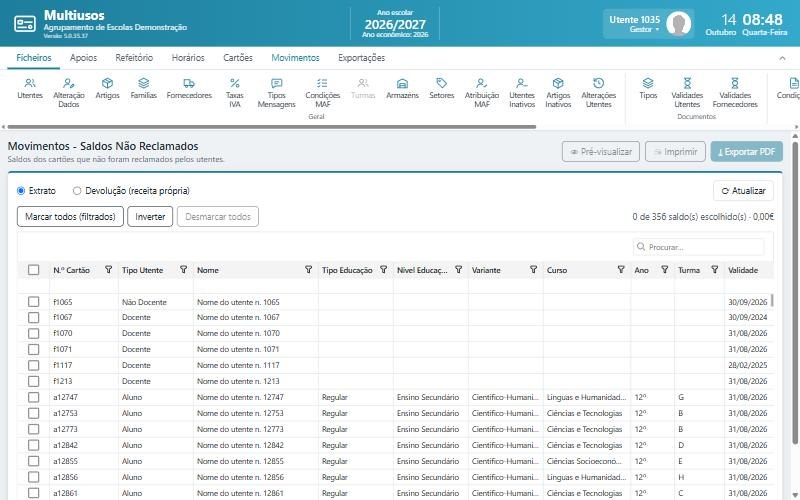This screenshot has height=500, width=800.
Task: Check the row for card f1070
Action: (34, 334)
